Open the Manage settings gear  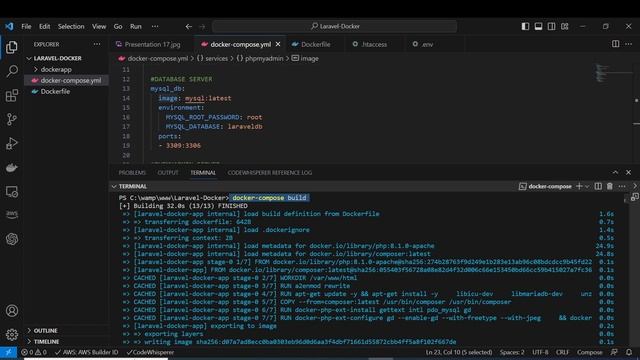12,335
